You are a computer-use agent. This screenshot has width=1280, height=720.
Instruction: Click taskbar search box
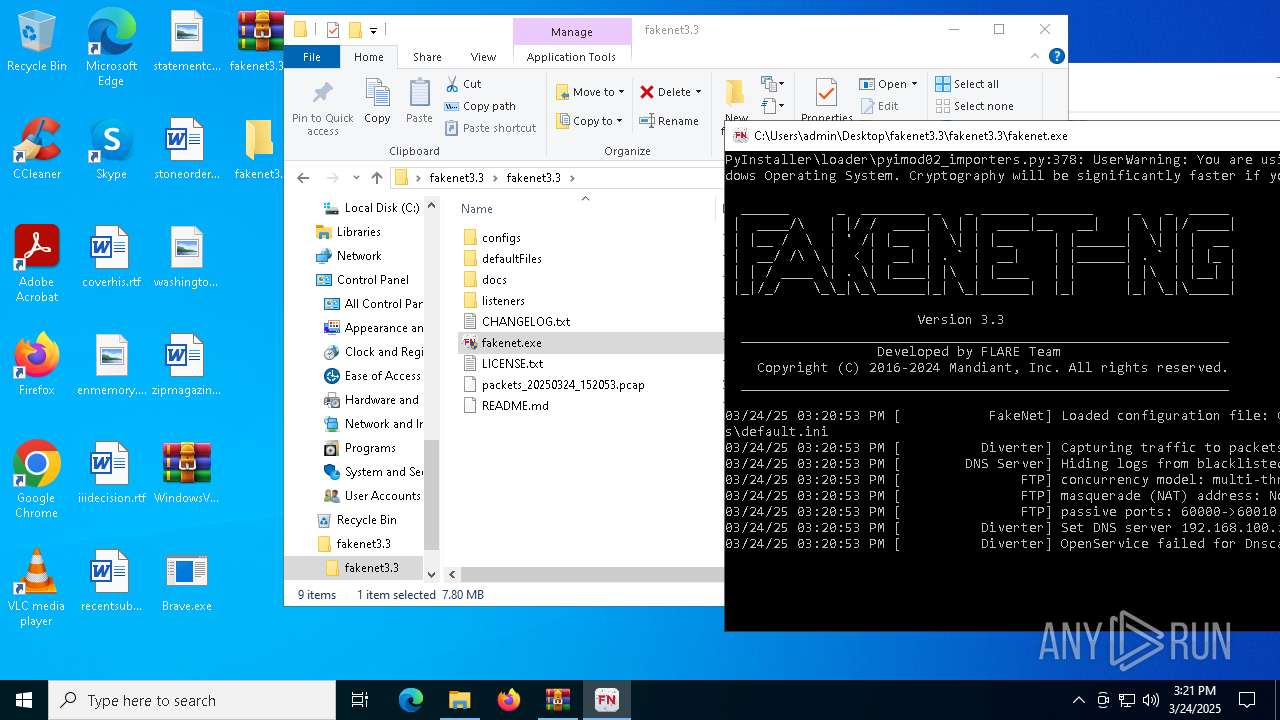pyautogui.click(x=192, y=700)
